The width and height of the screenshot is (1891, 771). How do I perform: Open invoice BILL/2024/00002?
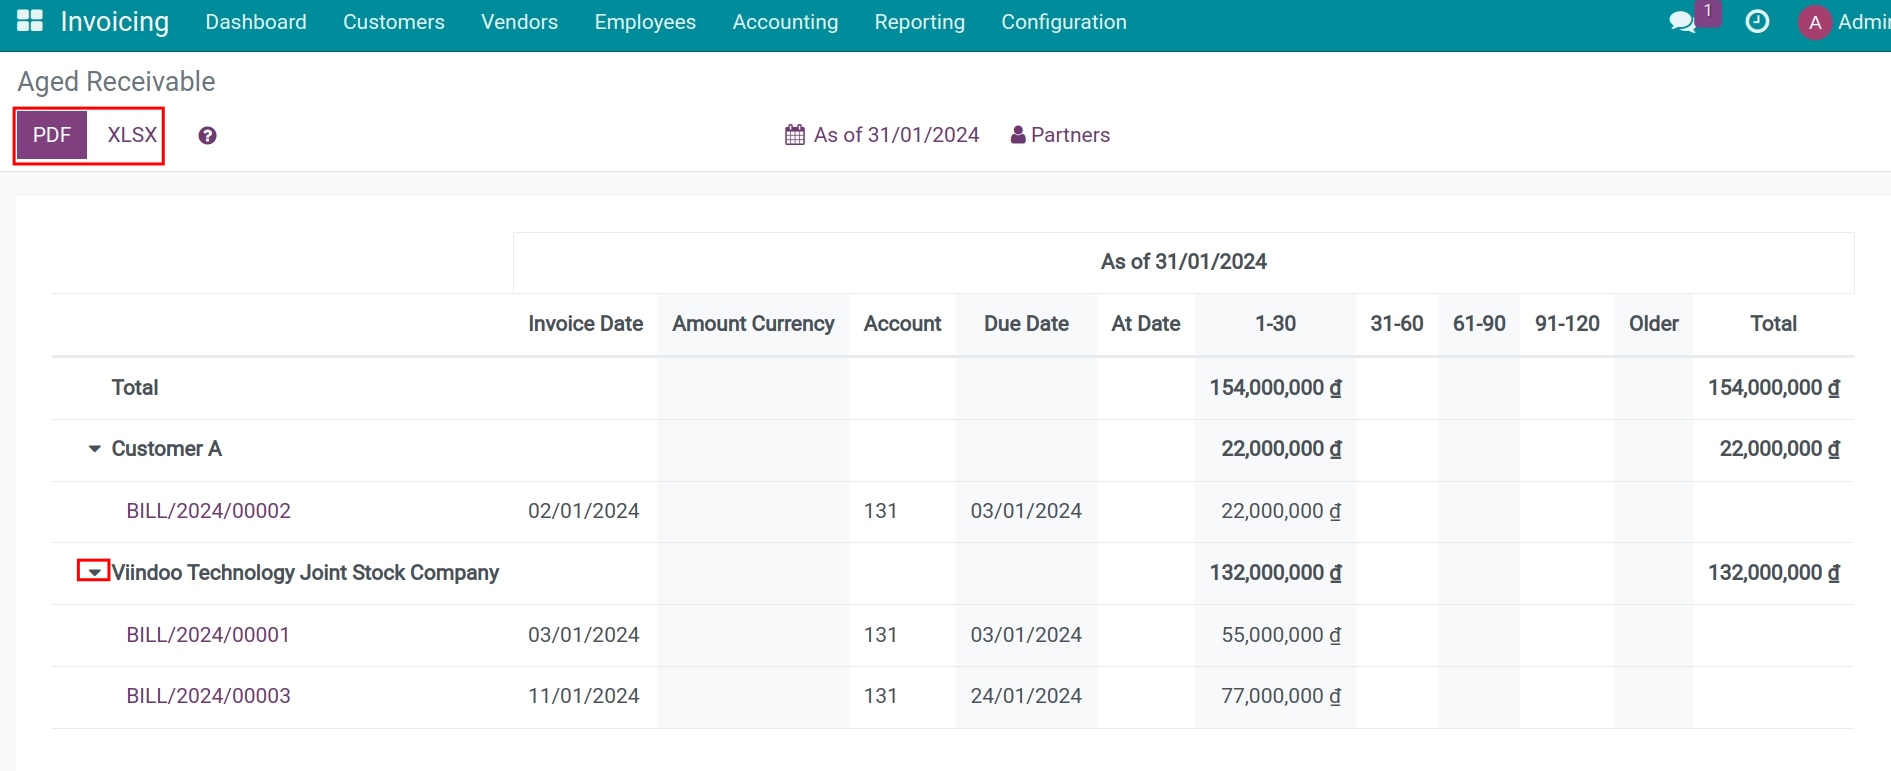coord(208,511)
